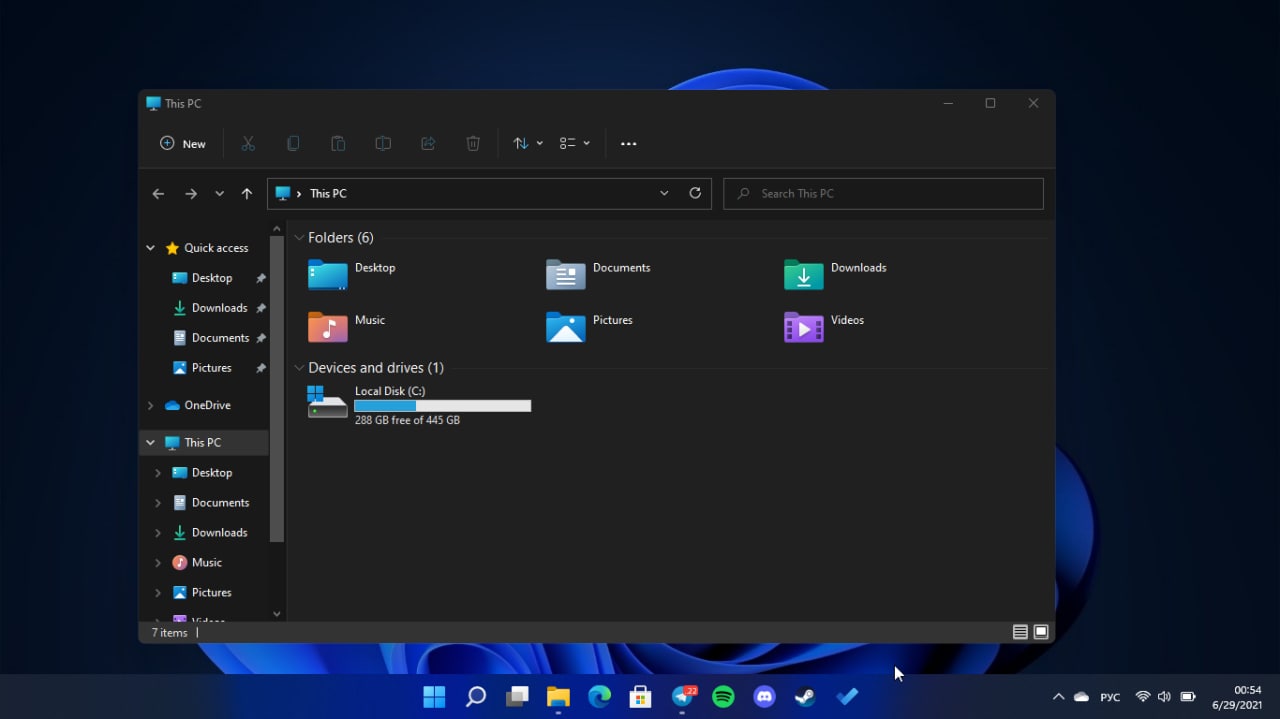Click the Paste clipboard icon
The height and width of the screenshot is (719, 1280).
[338, 144]
